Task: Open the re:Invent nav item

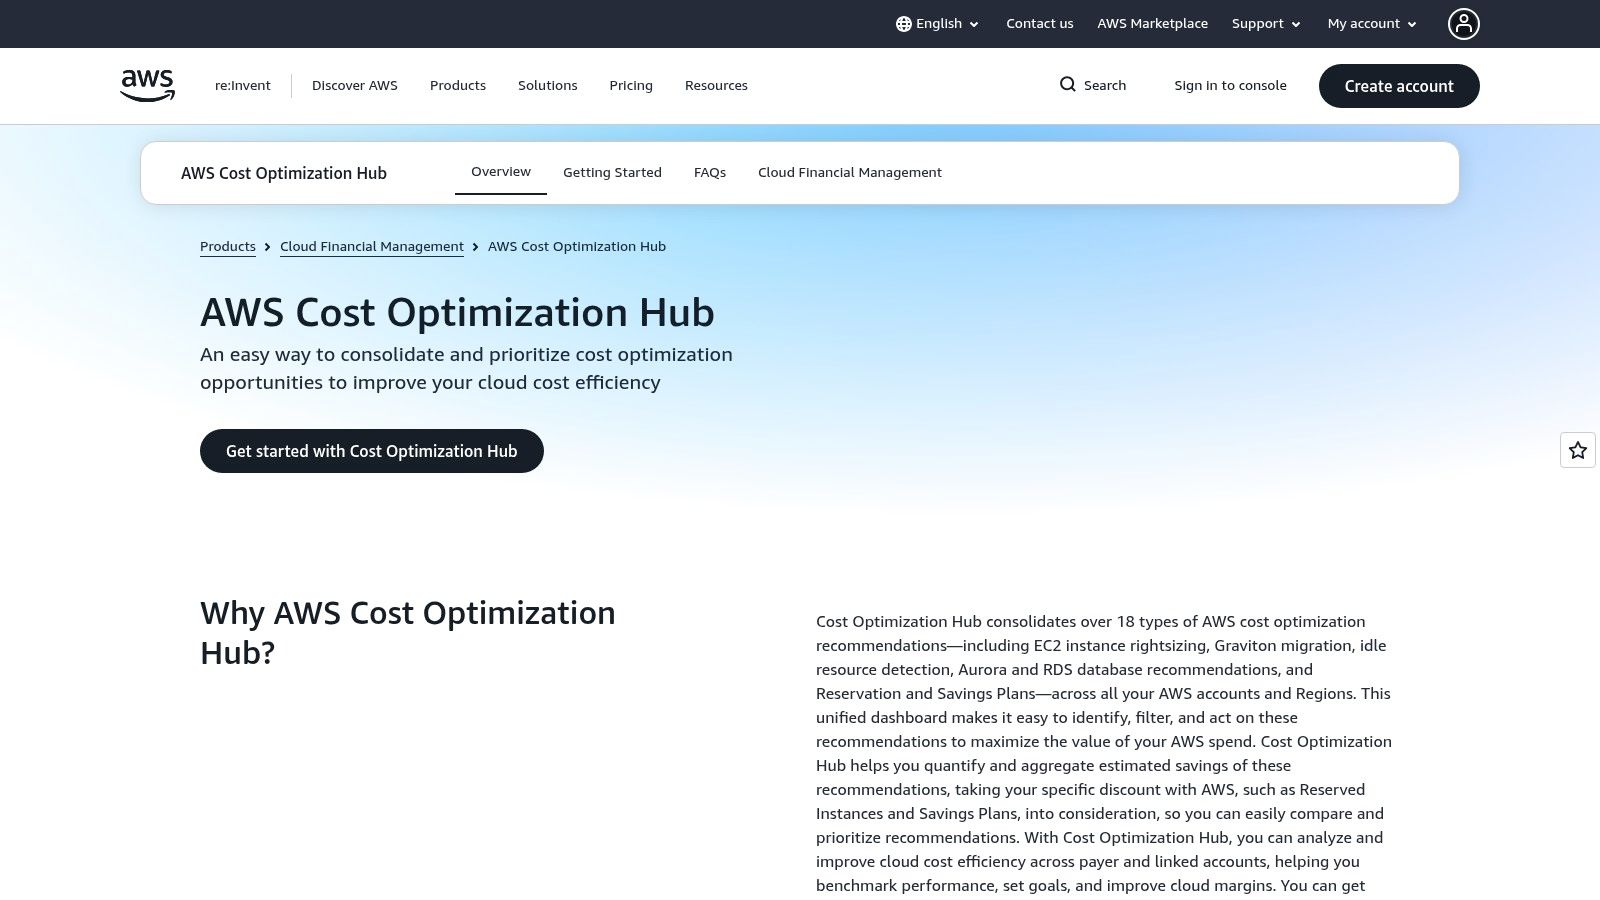Action: coord(243,86)
